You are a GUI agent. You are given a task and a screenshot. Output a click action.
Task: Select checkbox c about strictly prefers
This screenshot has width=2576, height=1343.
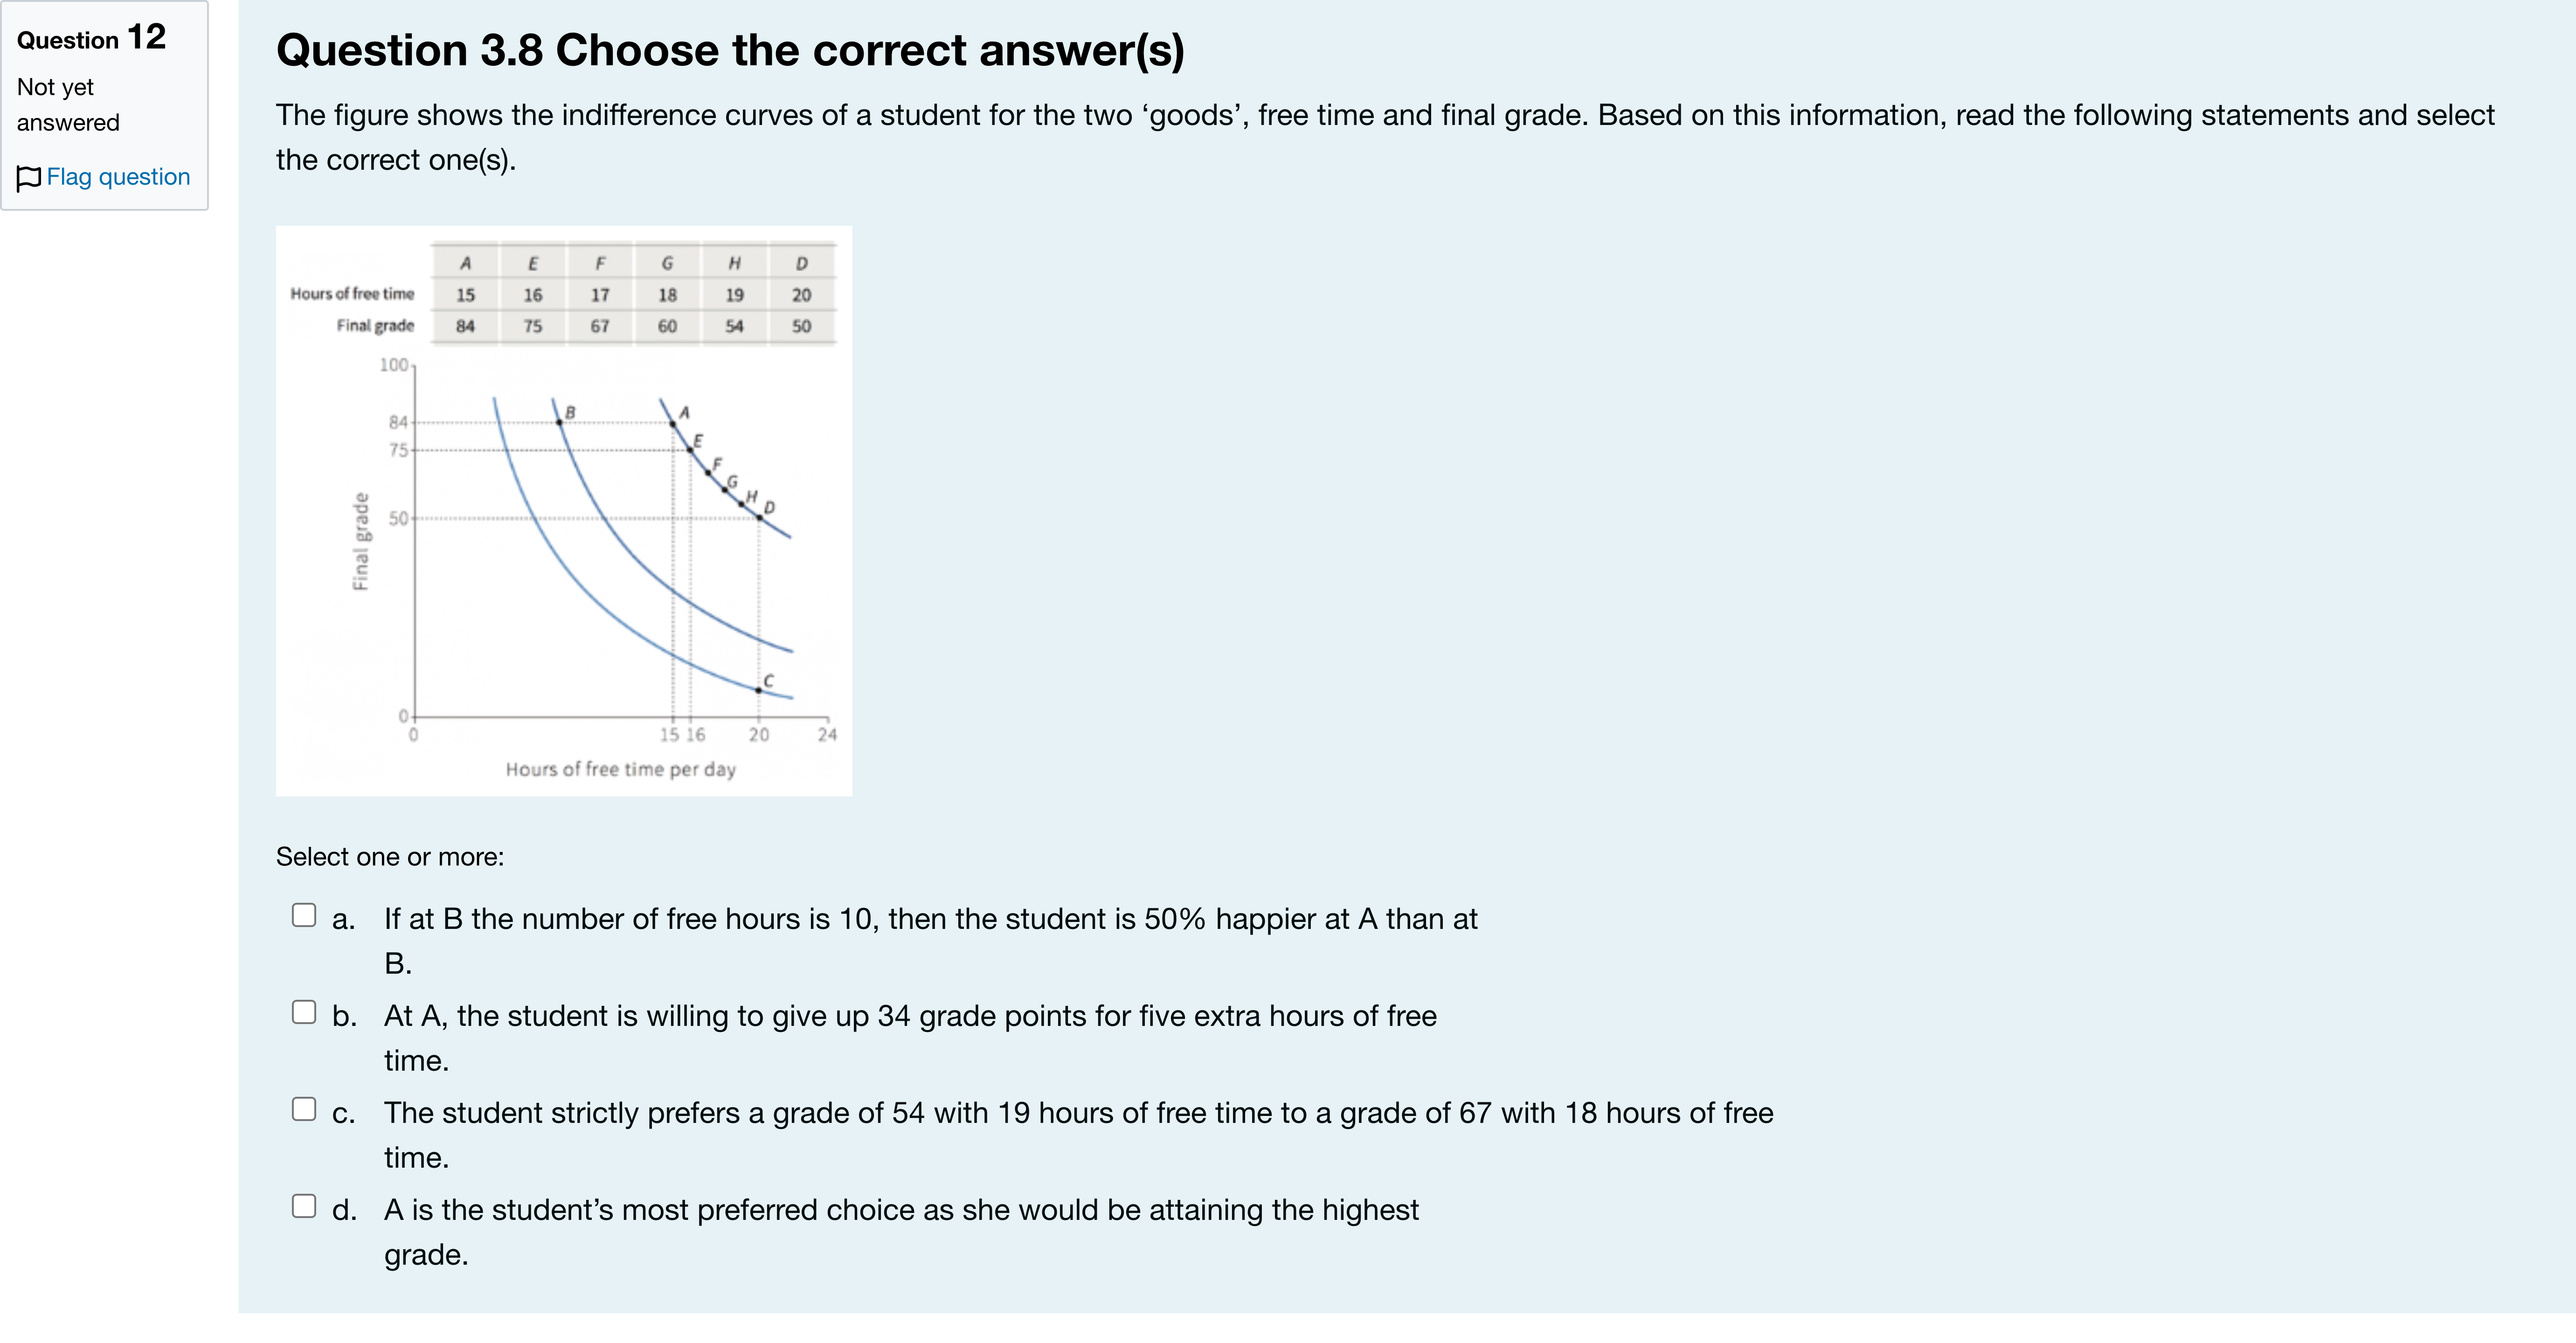coord(304,1109)
